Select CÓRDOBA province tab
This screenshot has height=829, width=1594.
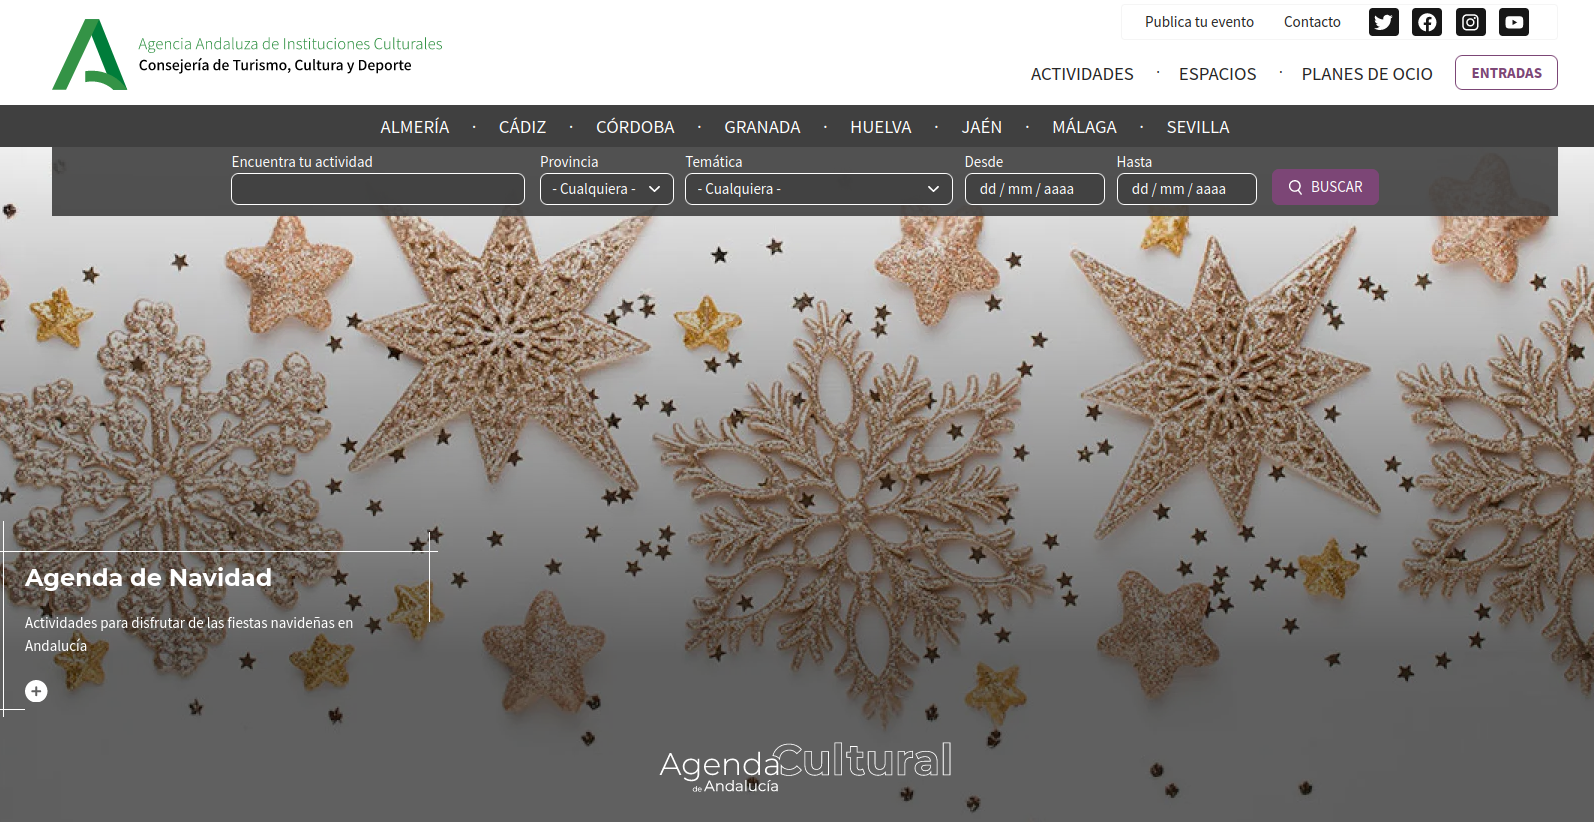[x=635, y=127]
